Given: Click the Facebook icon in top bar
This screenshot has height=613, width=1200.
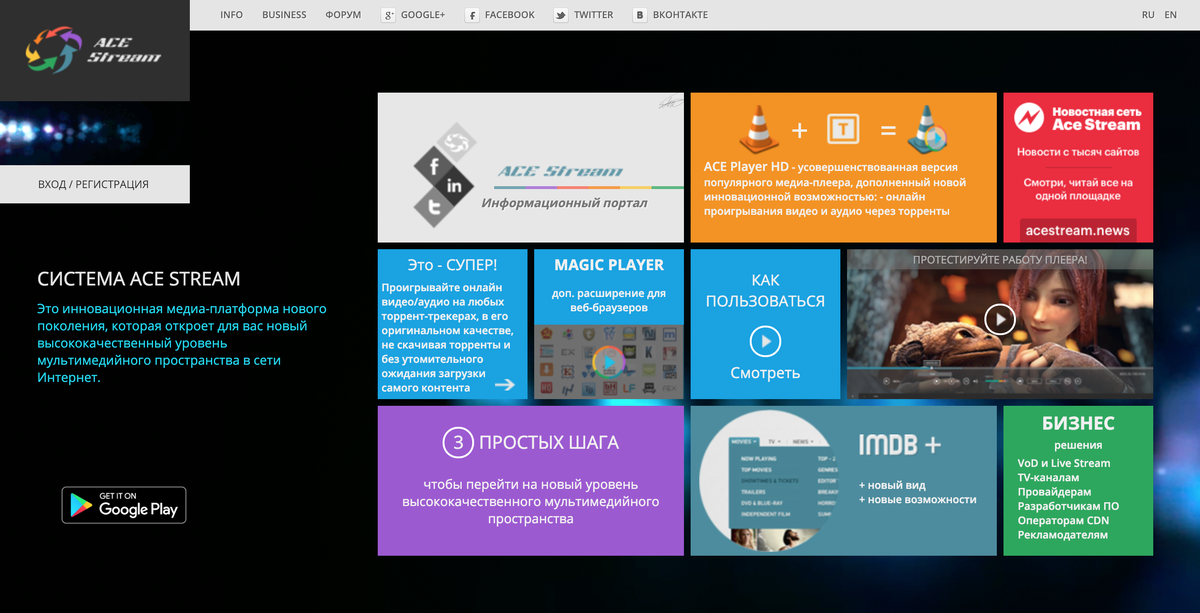Looking at the screenshot, I should [x=472, y=15].
